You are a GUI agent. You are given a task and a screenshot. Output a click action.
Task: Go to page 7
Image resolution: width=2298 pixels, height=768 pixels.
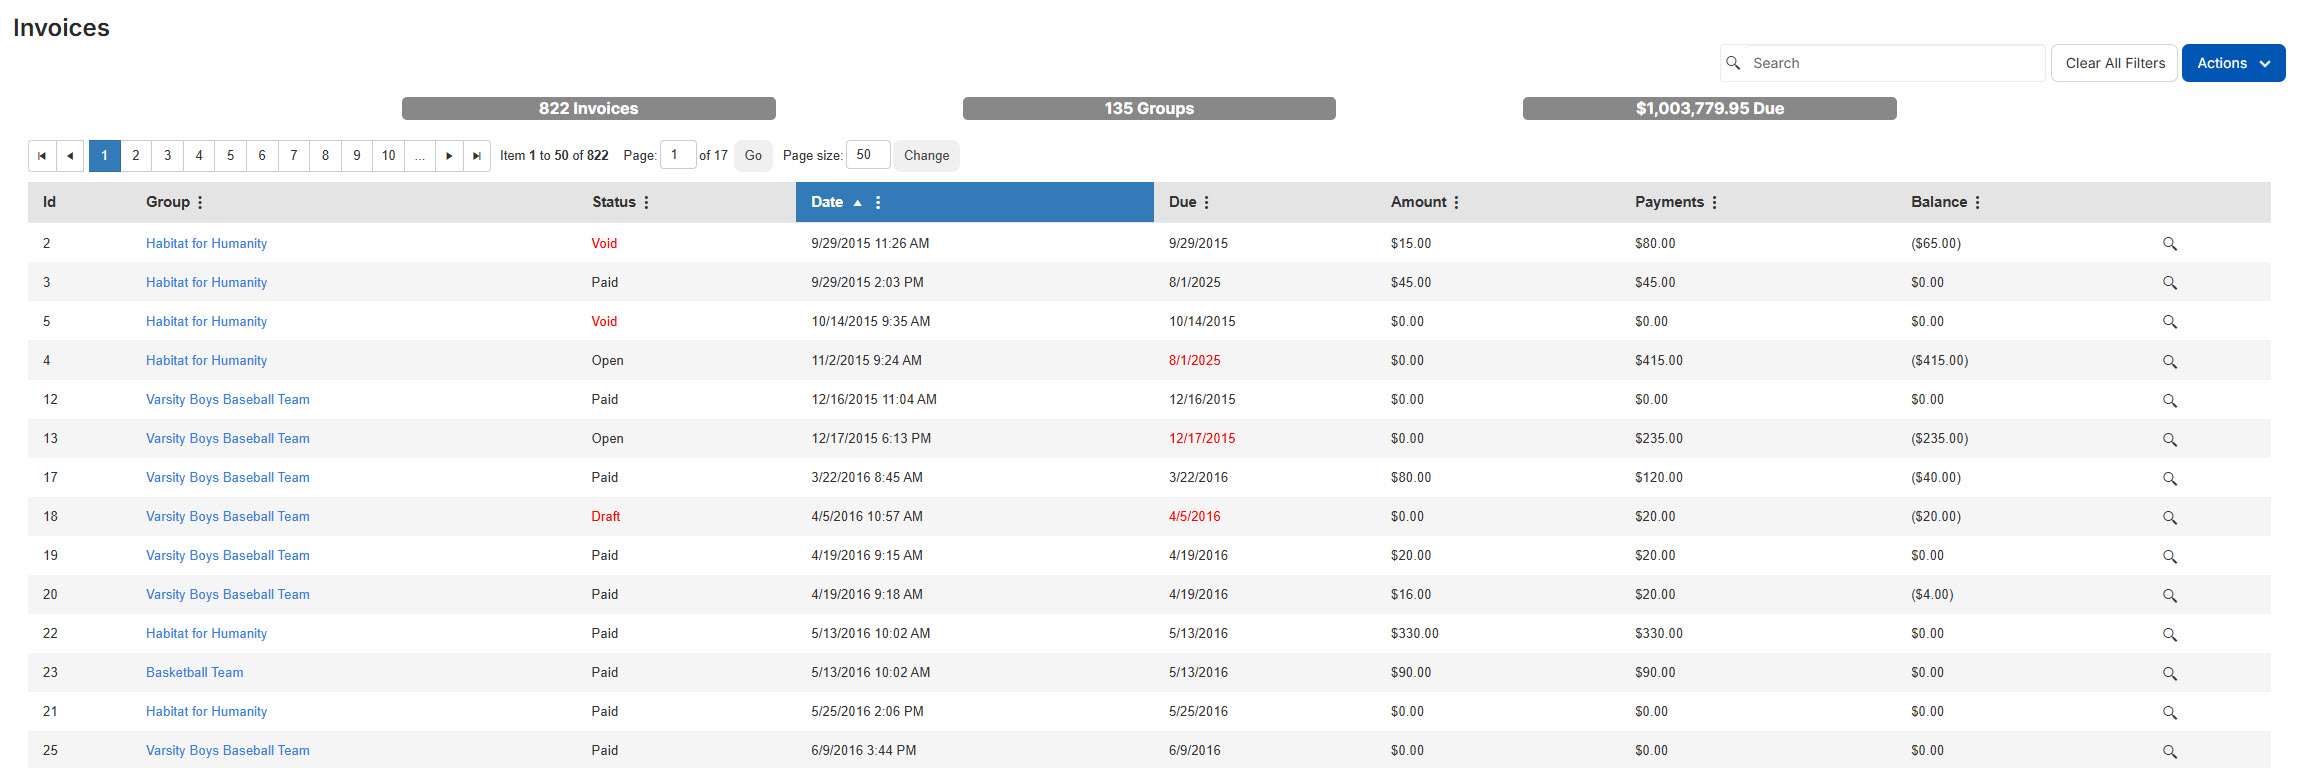(294, 156)
